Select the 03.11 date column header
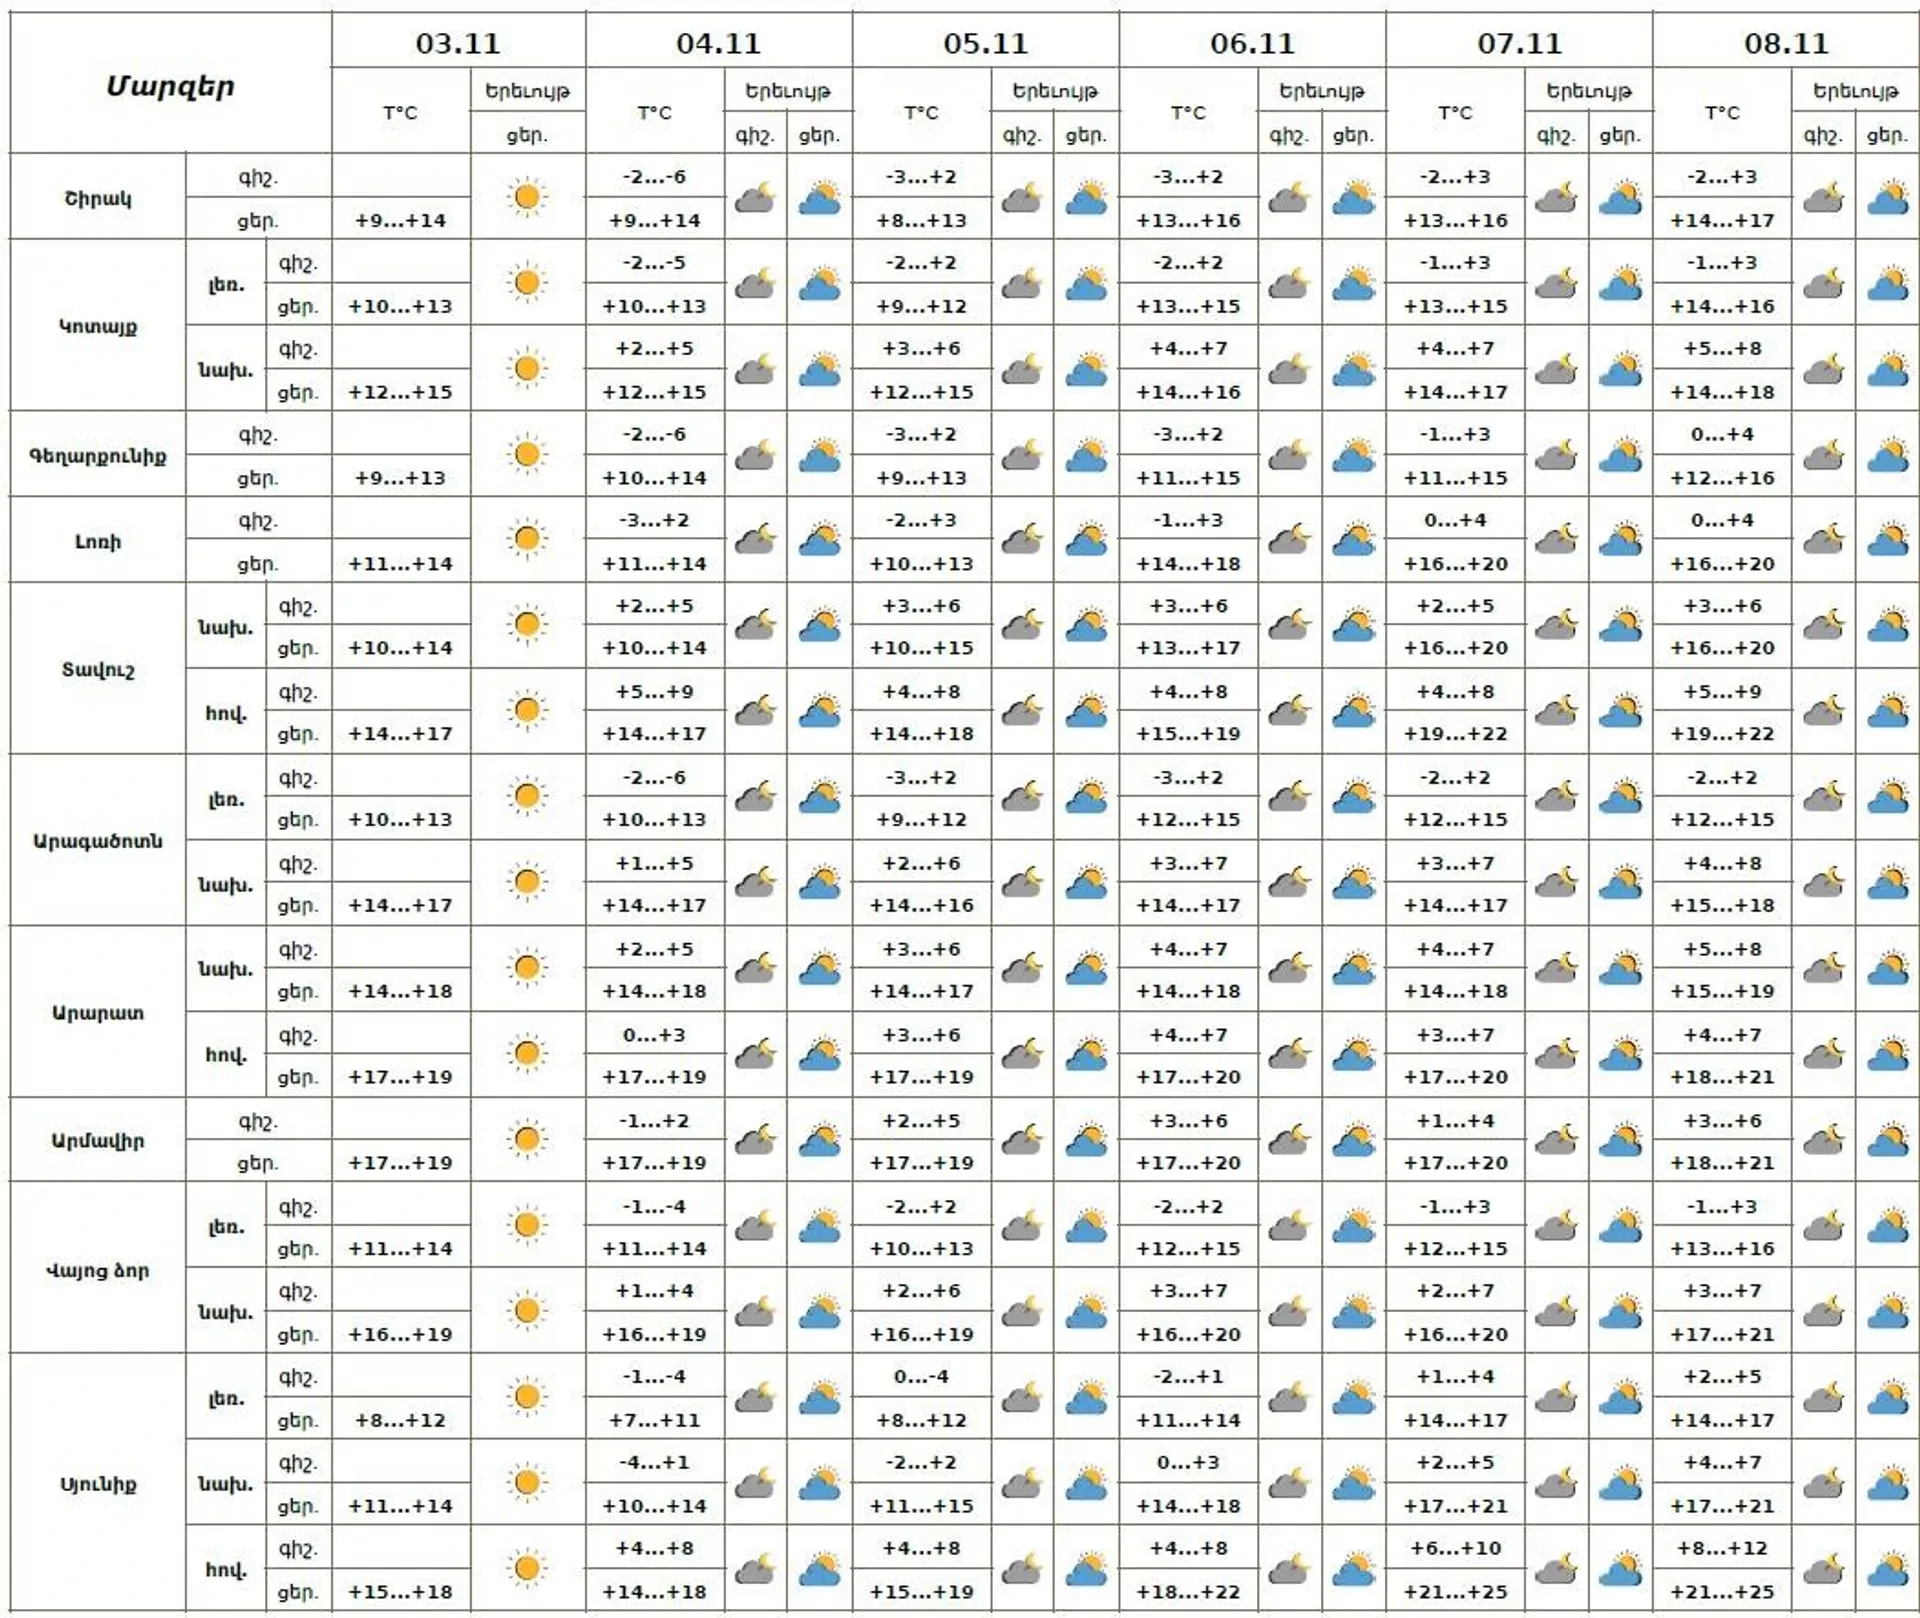The height and width of the screenshot is (1618, 1920). click(x=458, y=43)
